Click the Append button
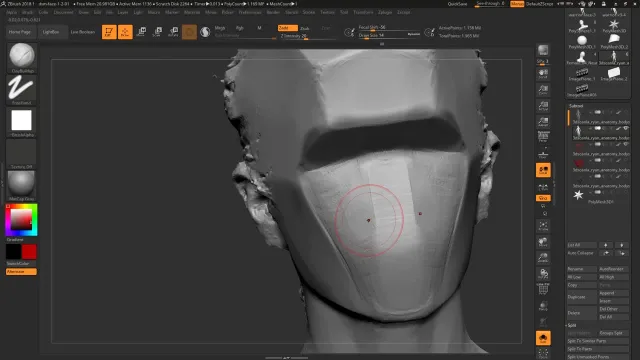Image resolution: width=640 pixels, height=360 pixels. pyautogui.click(x=613, y=293)
